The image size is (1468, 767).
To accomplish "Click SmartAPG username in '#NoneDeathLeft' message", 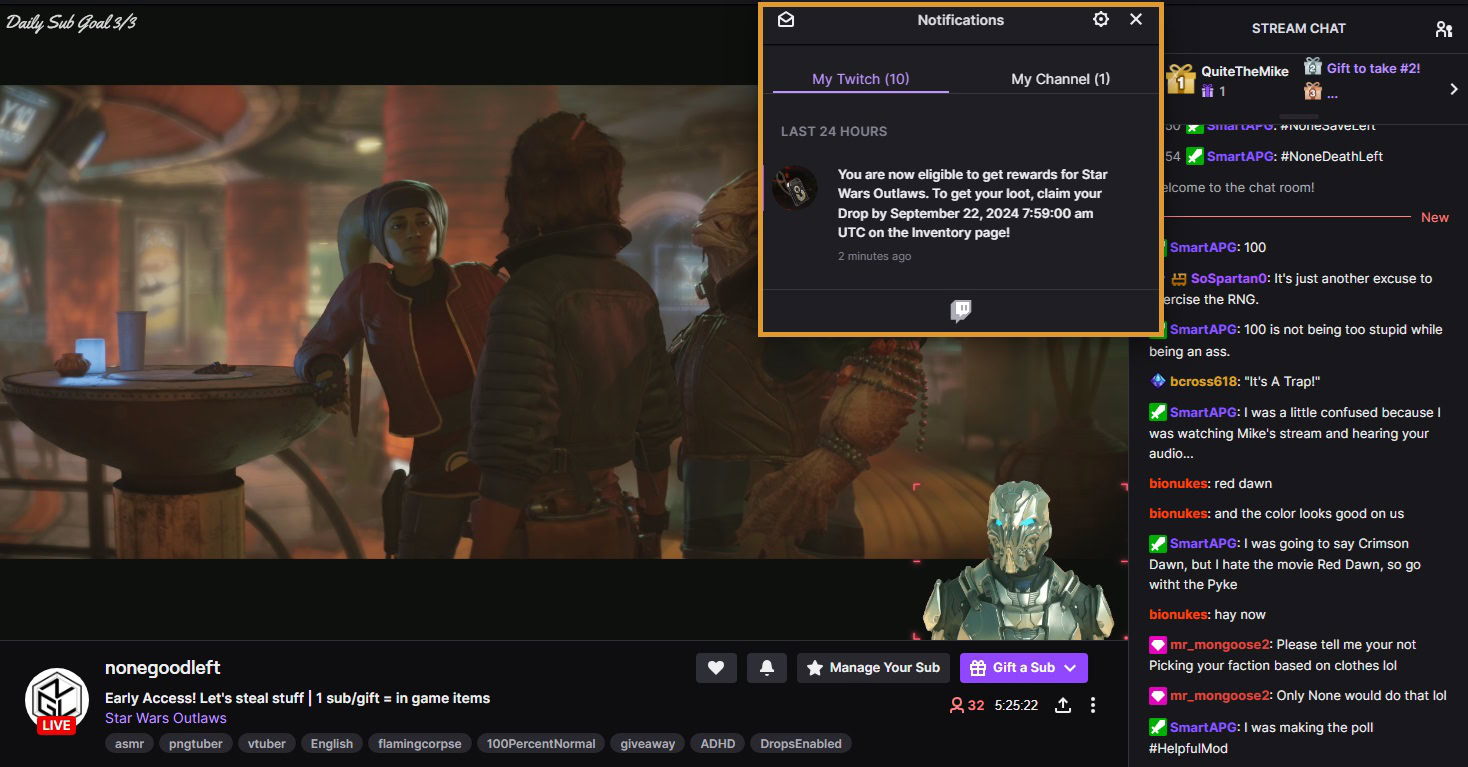I will point(1239,156).
